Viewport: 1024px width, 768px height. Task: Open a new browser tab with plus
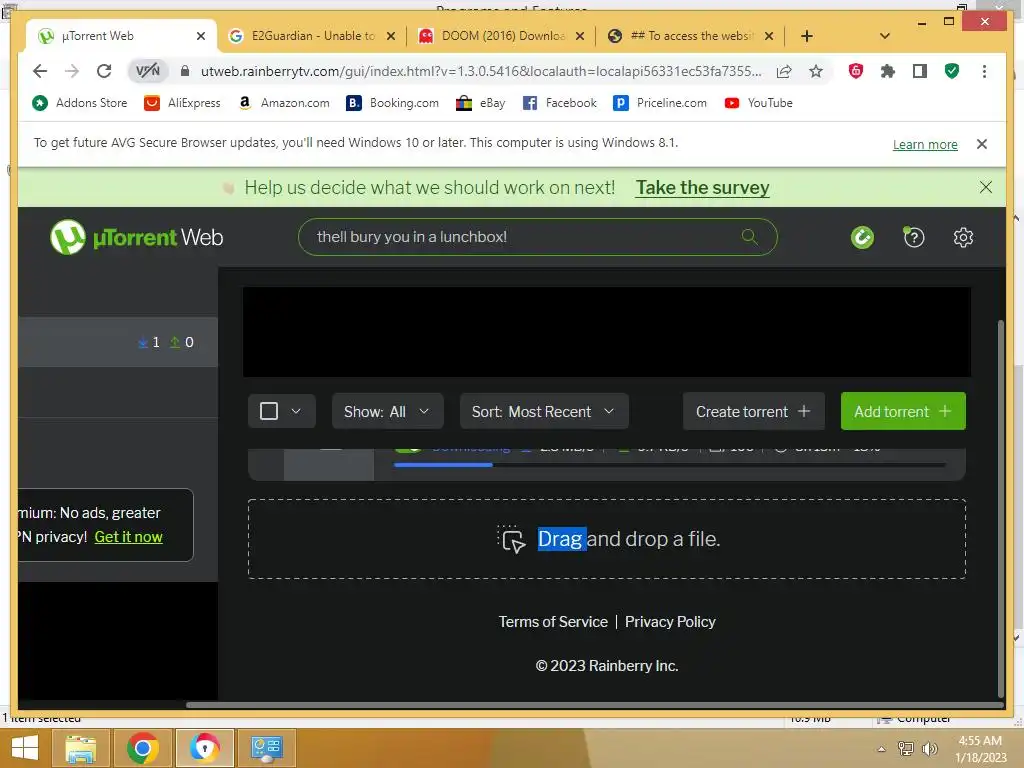coord(807,36)
